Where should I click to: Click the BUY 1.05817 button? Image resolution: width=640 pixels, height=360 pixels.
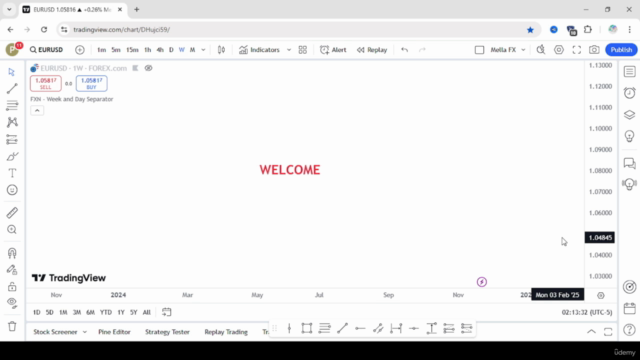pyautogui.click(x=91, y=83)
